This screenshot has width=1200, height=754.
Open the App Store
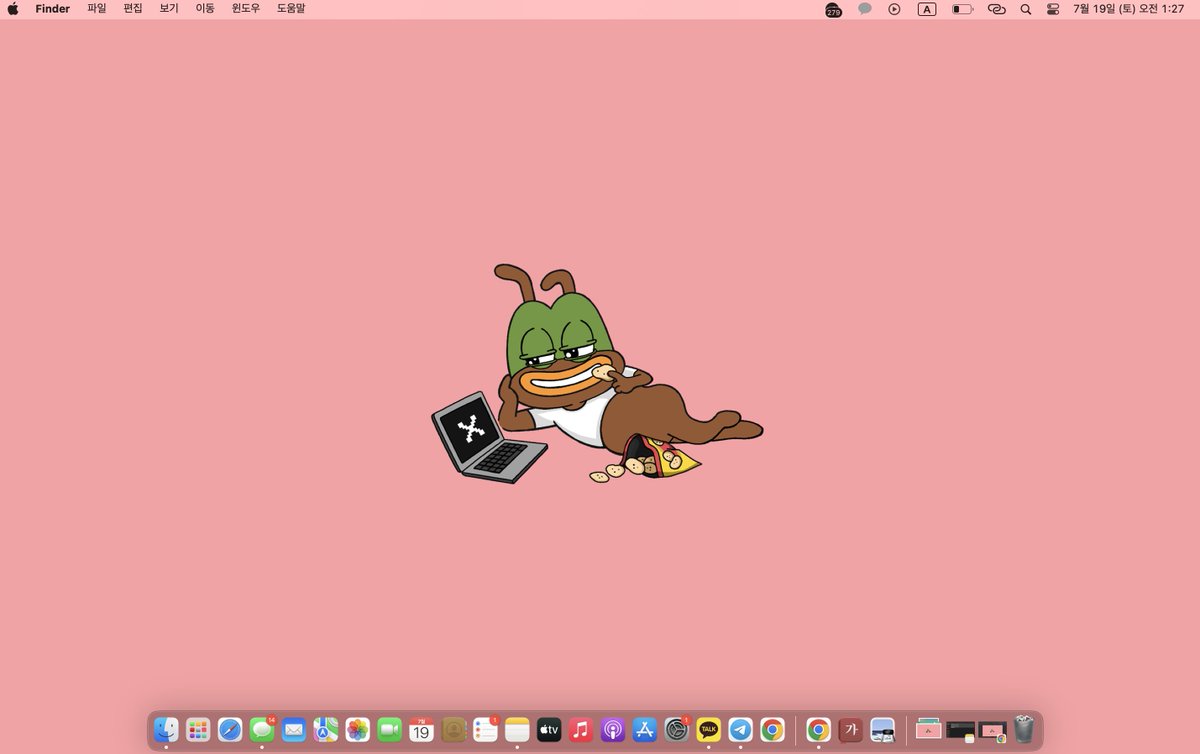645,730
